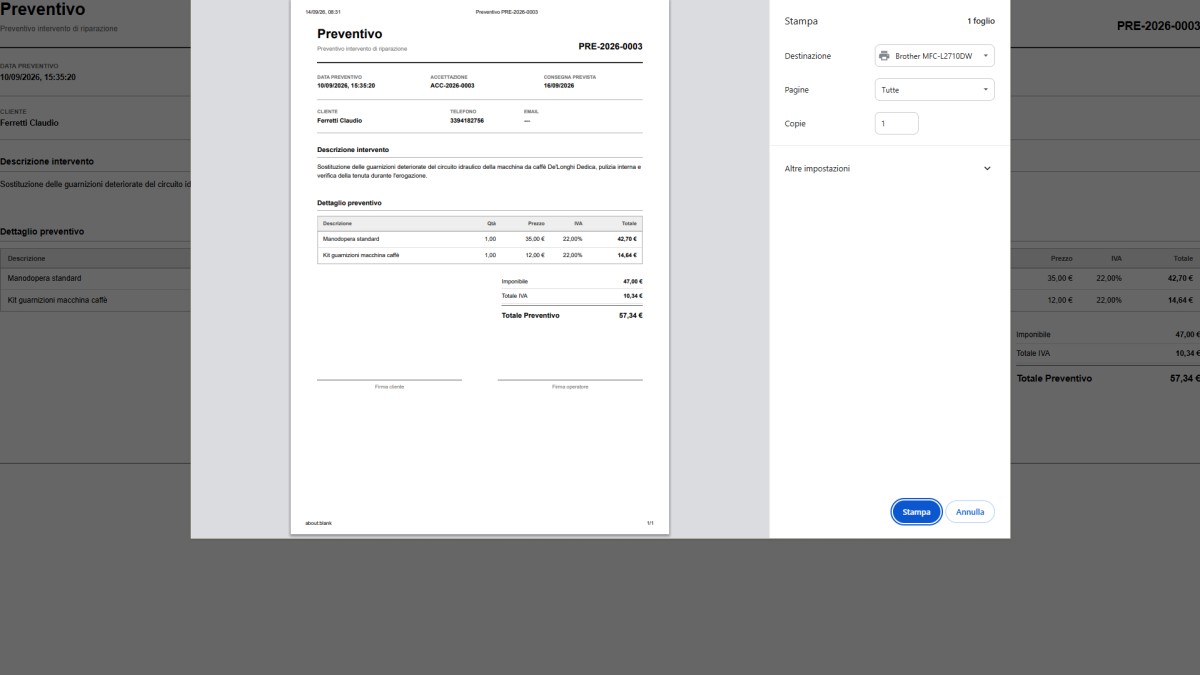Image resolution: width=1200 pixels, height=675 pixels.
Task: Click 'Firma operatore' signature label in preview
Action: [x=570, y=386]
